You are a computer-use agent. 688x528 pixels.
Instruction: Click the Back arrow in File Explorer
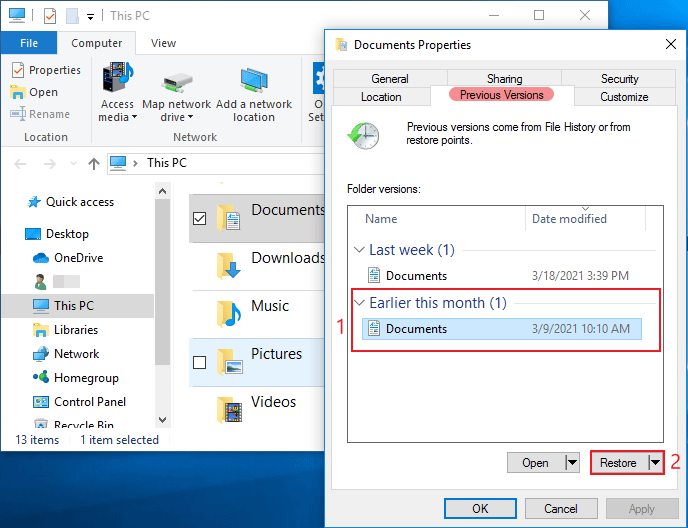point(20,164)
